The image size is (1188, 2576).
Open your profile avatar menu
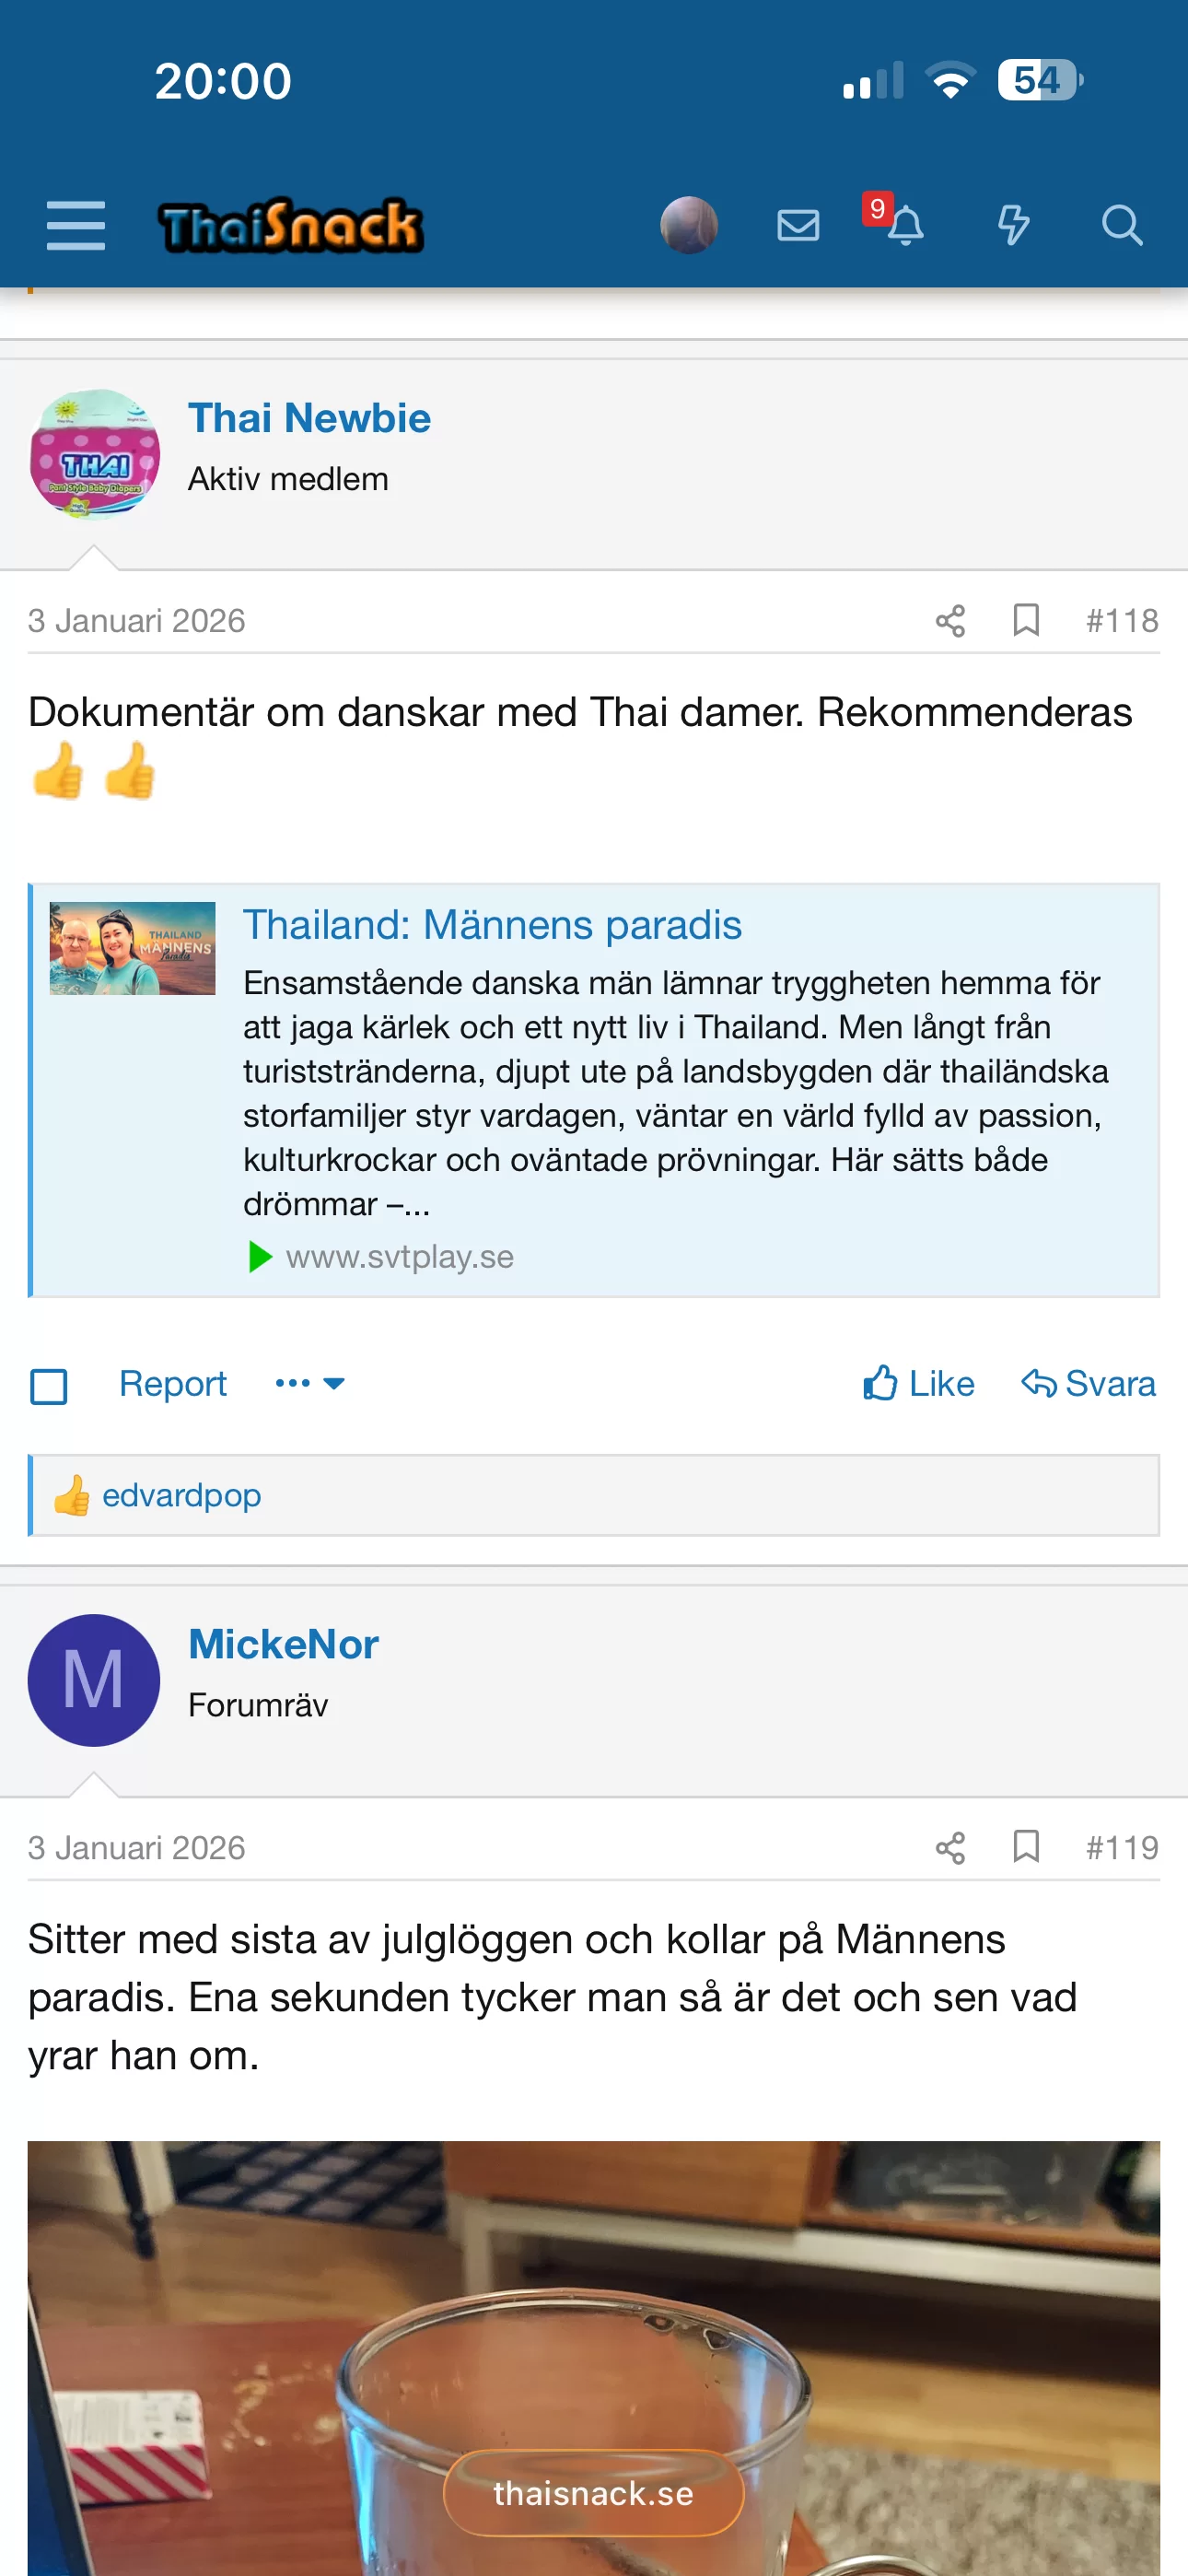[x=689, y=225]
